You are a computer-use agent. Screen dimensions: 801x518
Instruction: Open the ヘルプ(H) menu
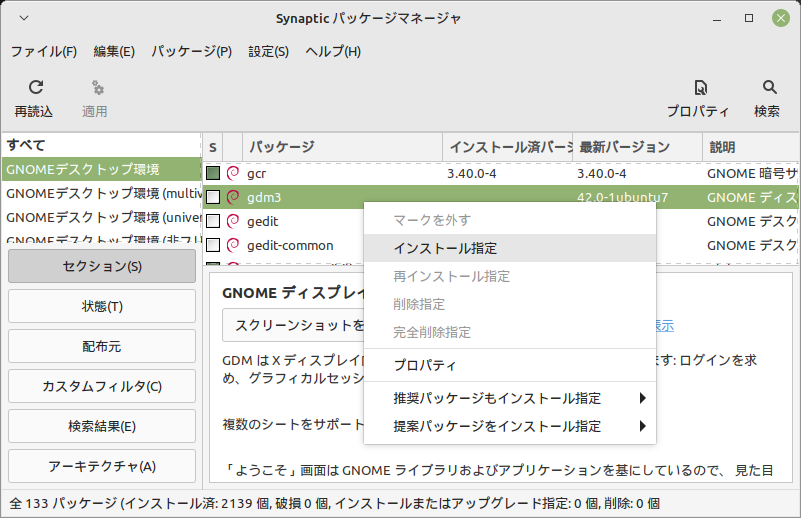[x=333, y=52]
